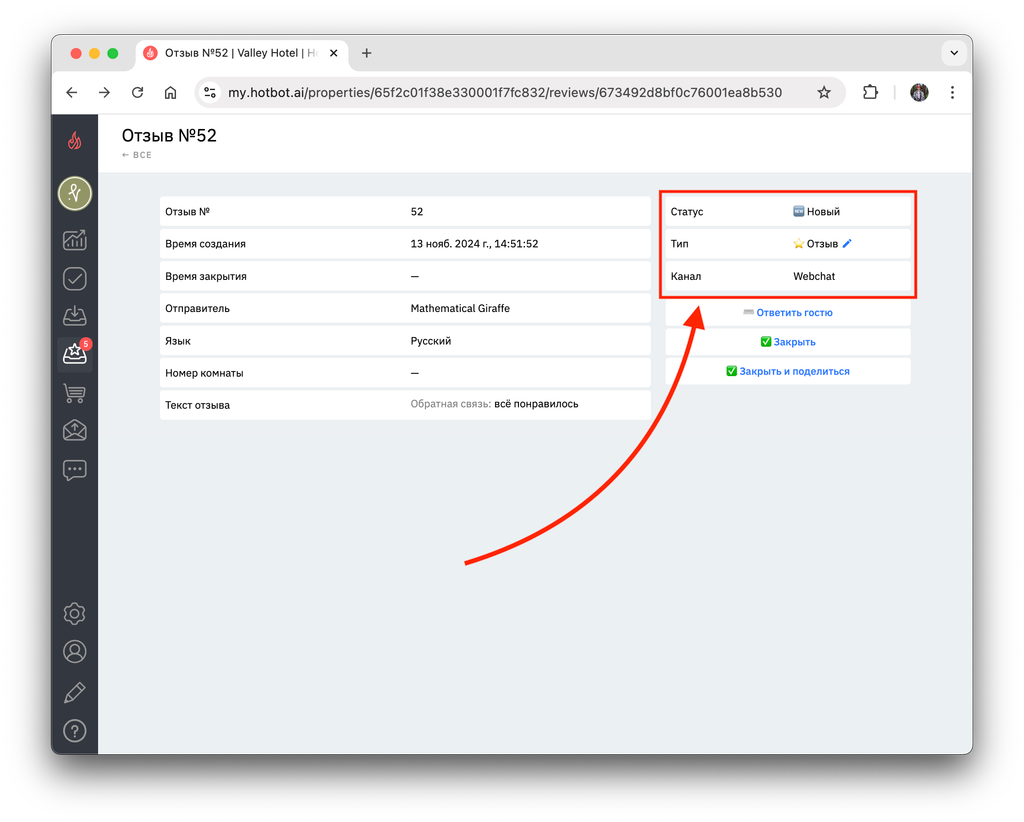Click the Текст отзыва label

[197, 405]
